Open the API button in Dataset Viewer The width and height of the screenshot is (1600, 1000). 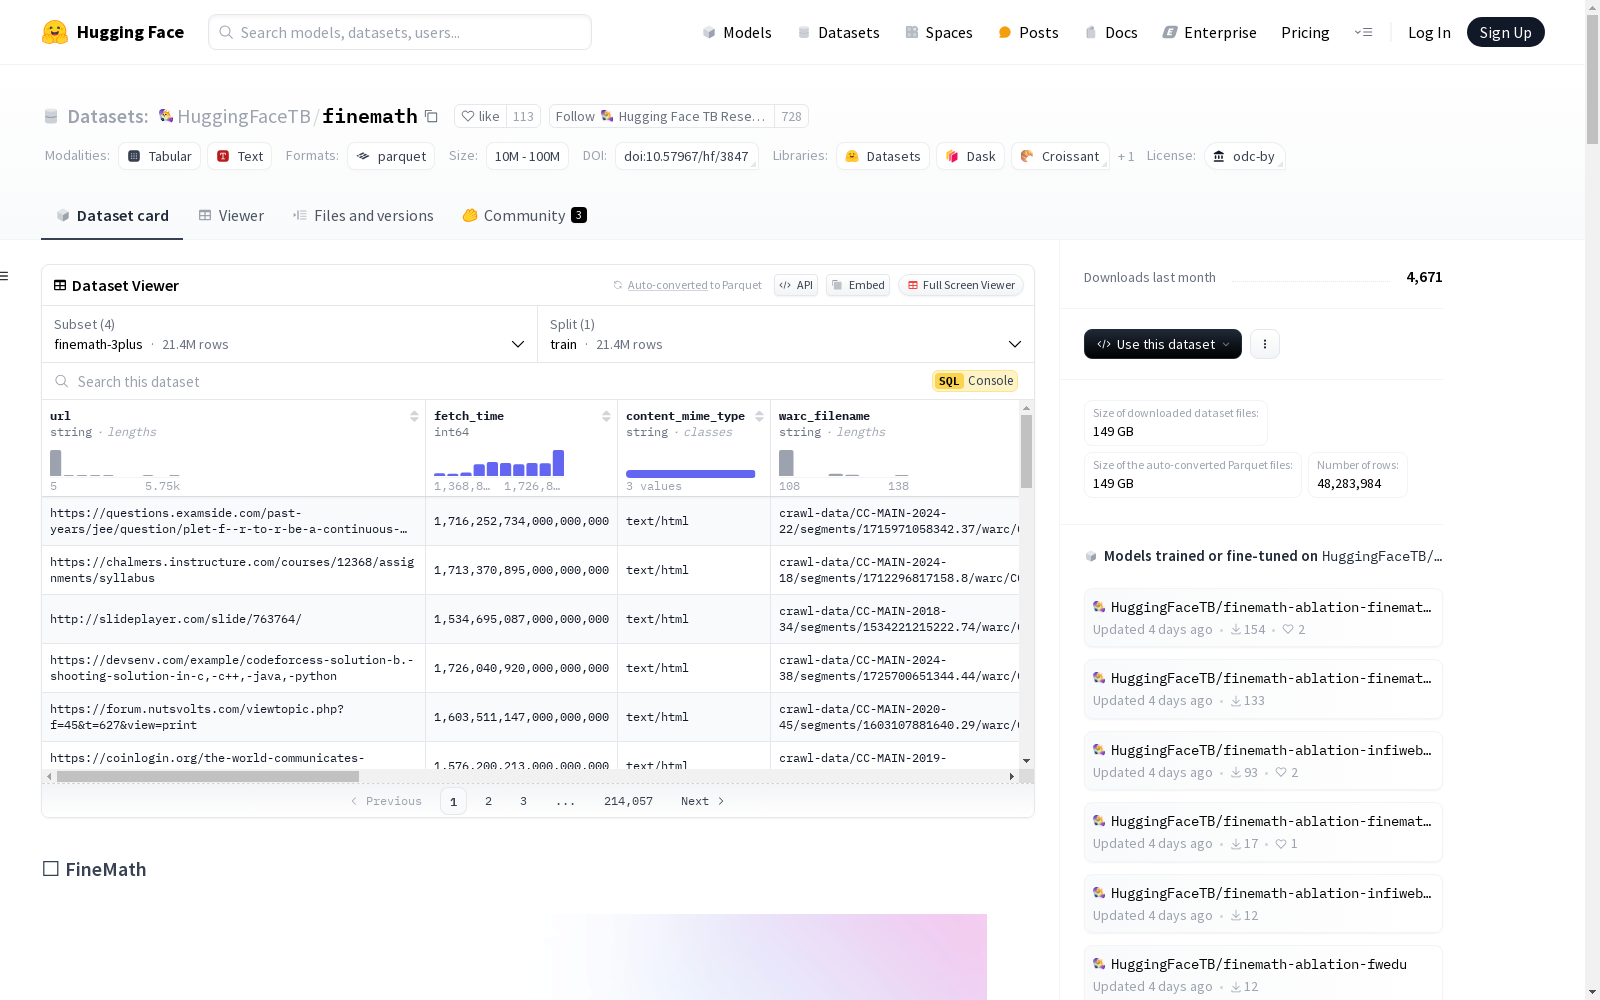pos(796,285)
